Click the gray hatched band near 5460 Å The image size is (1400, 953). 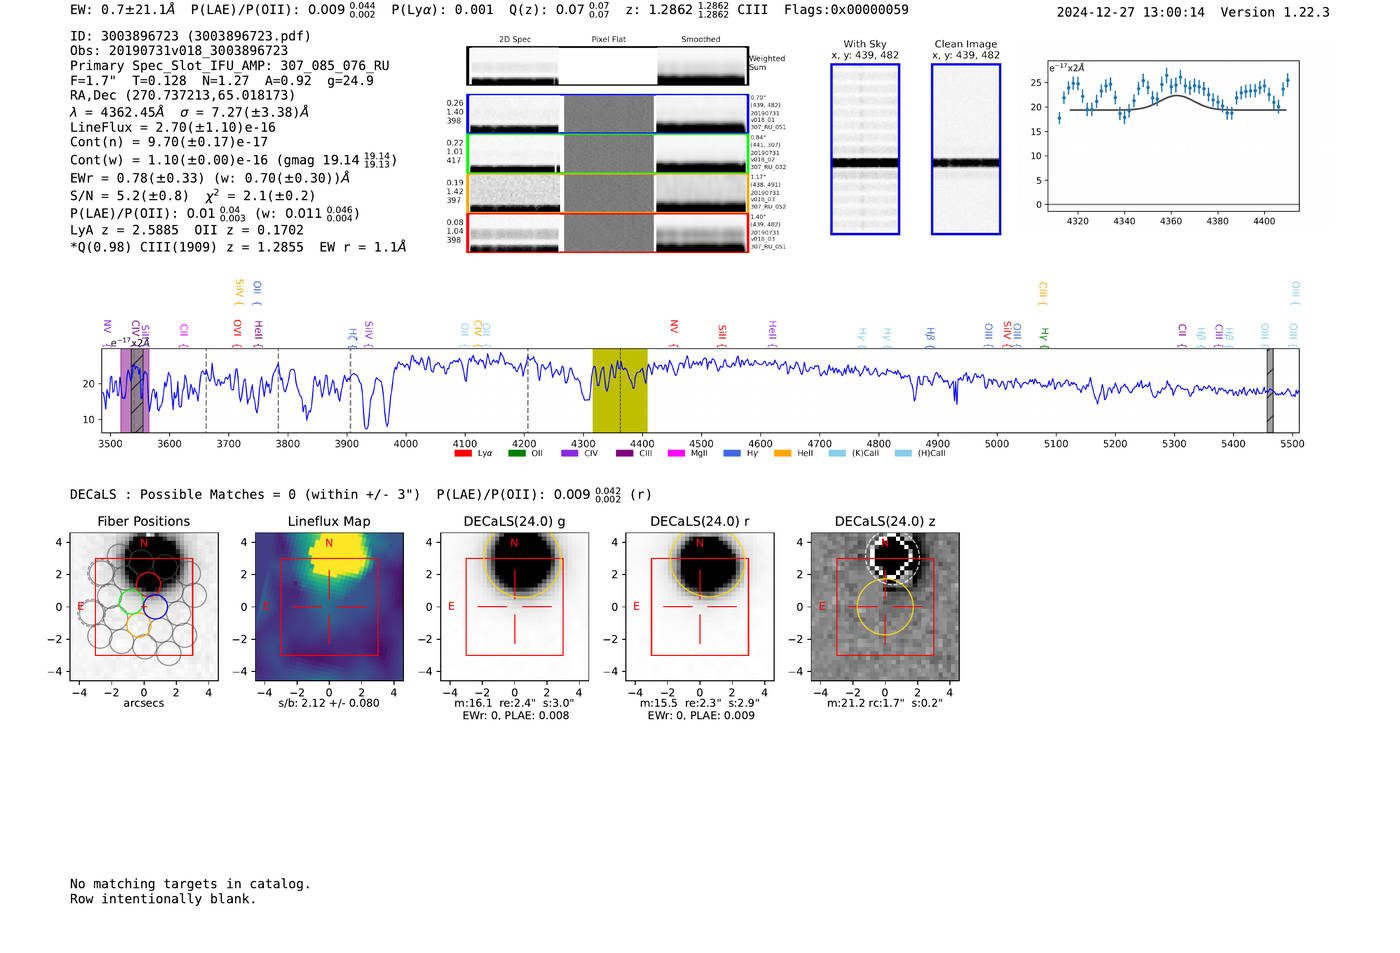click(1270, 390)
